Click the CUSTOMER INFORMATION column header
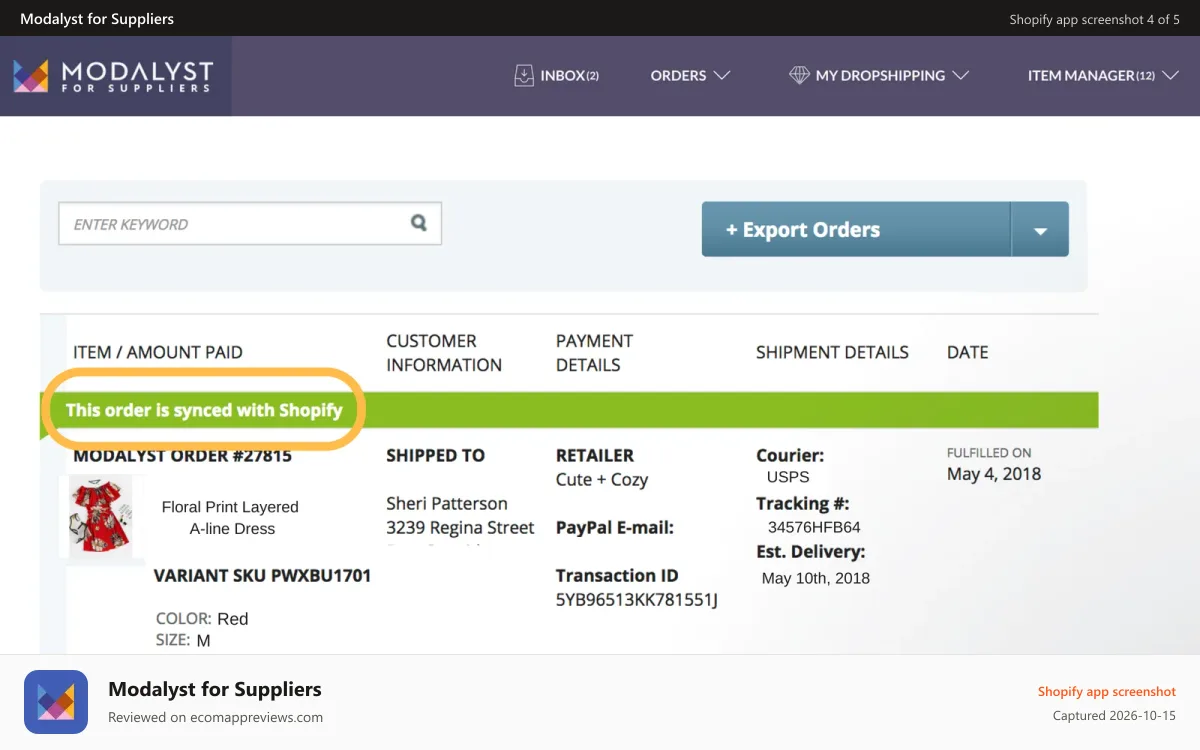 (x=444, y=353)
